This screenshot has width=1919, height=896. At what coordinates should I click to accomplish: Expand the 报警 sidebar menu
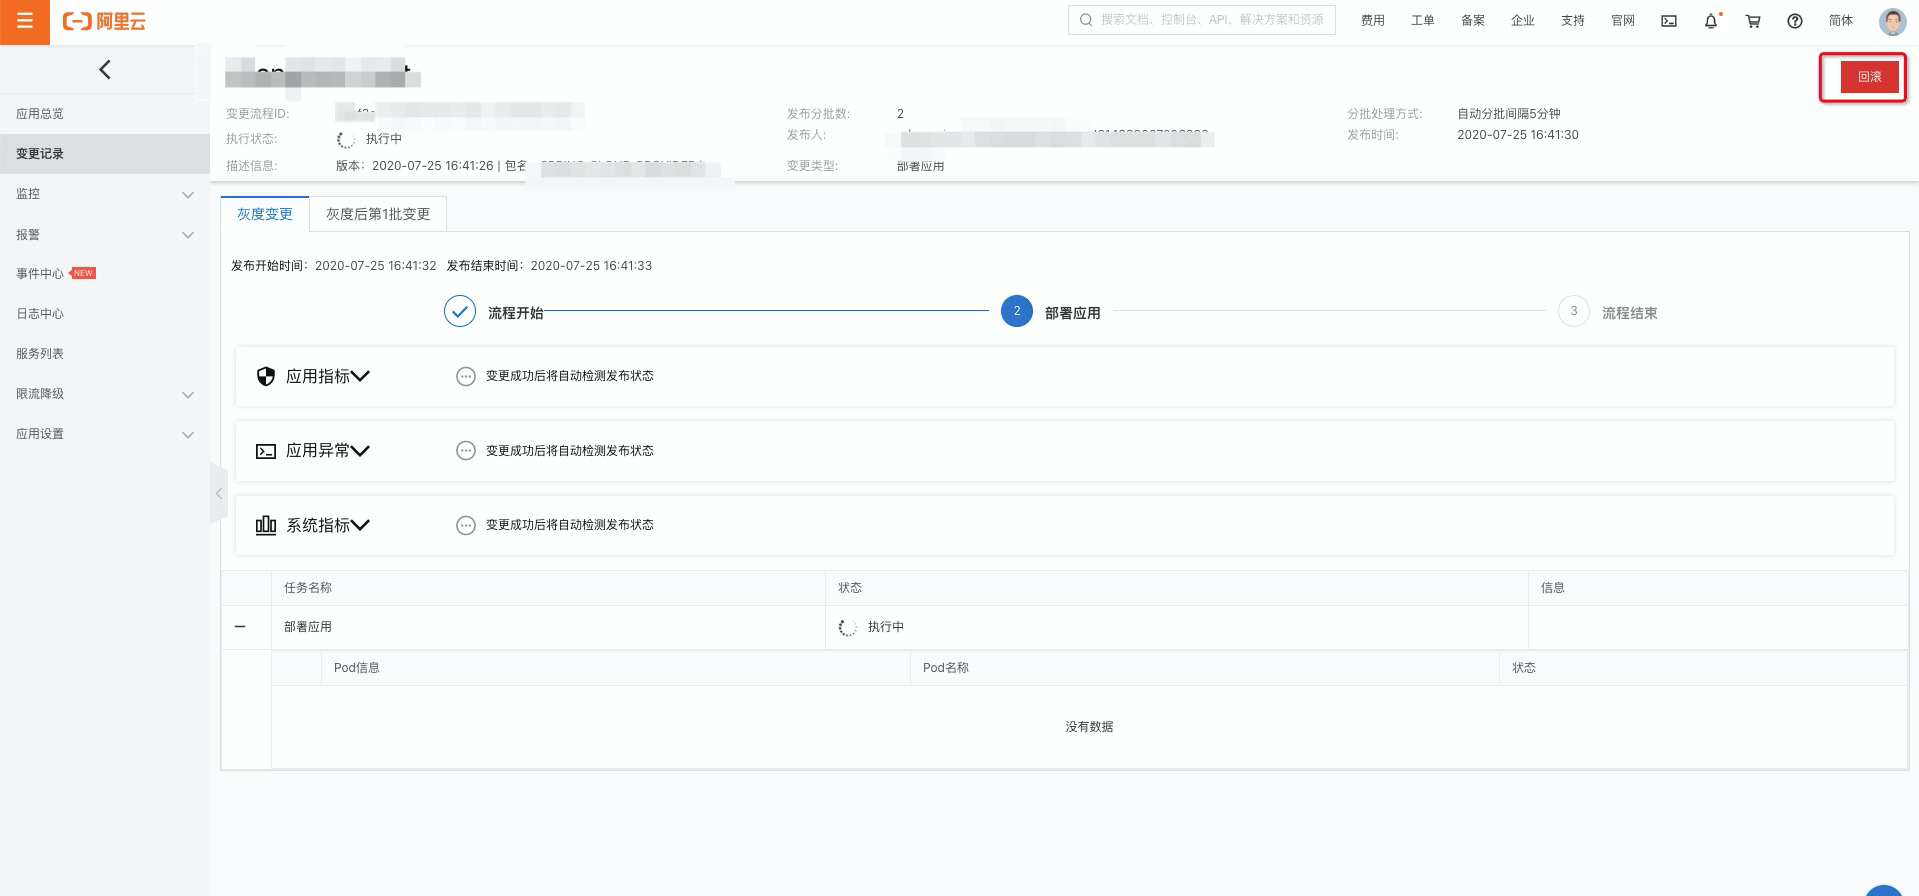point(188,235)
